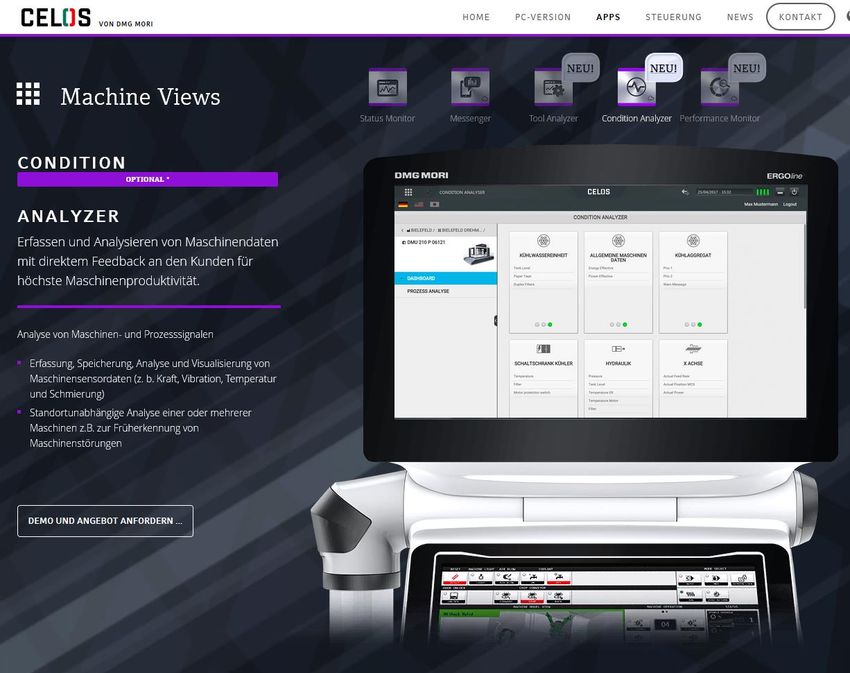This screenshot has width=850, height=673.
Task: Open the STEUERUNG nav item
Action: point(673,17)
